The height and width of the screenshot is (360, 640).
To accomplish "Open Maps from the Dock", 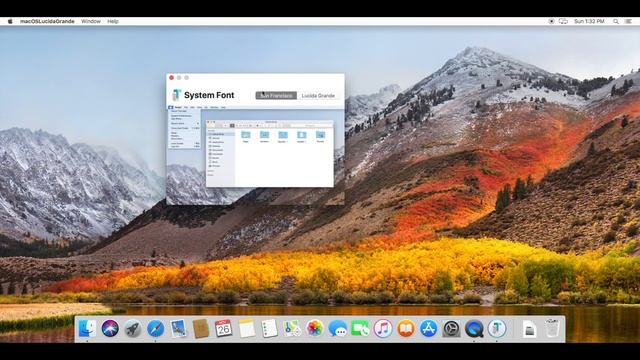I will [x=292, y=328].
